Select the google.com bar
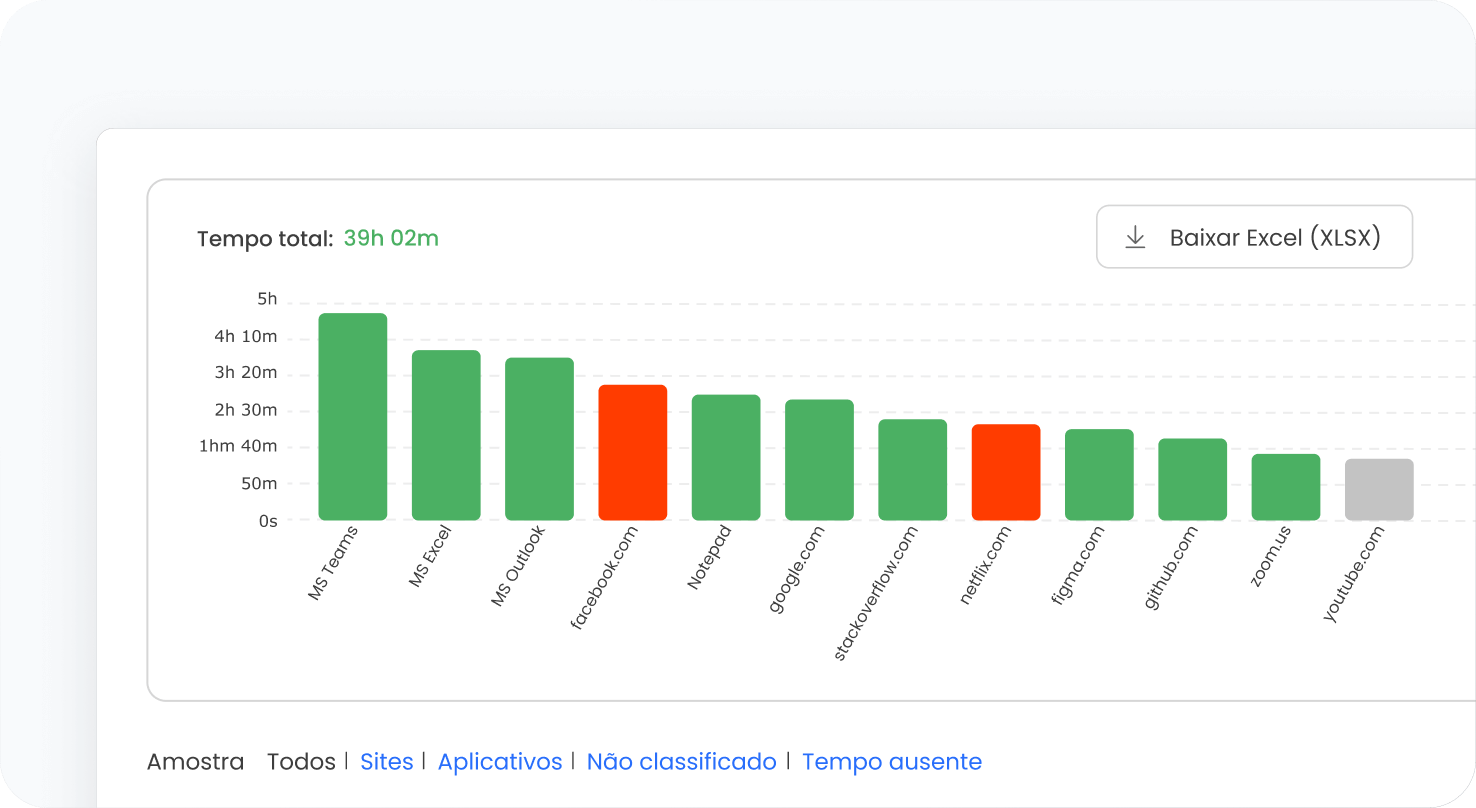Screen dimensions: 1476x808 [x=819, y=460]
